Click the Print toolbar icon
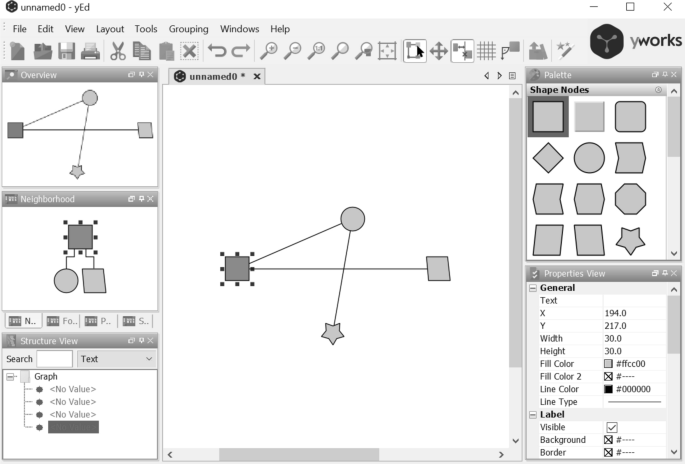 tap(90, 51)
